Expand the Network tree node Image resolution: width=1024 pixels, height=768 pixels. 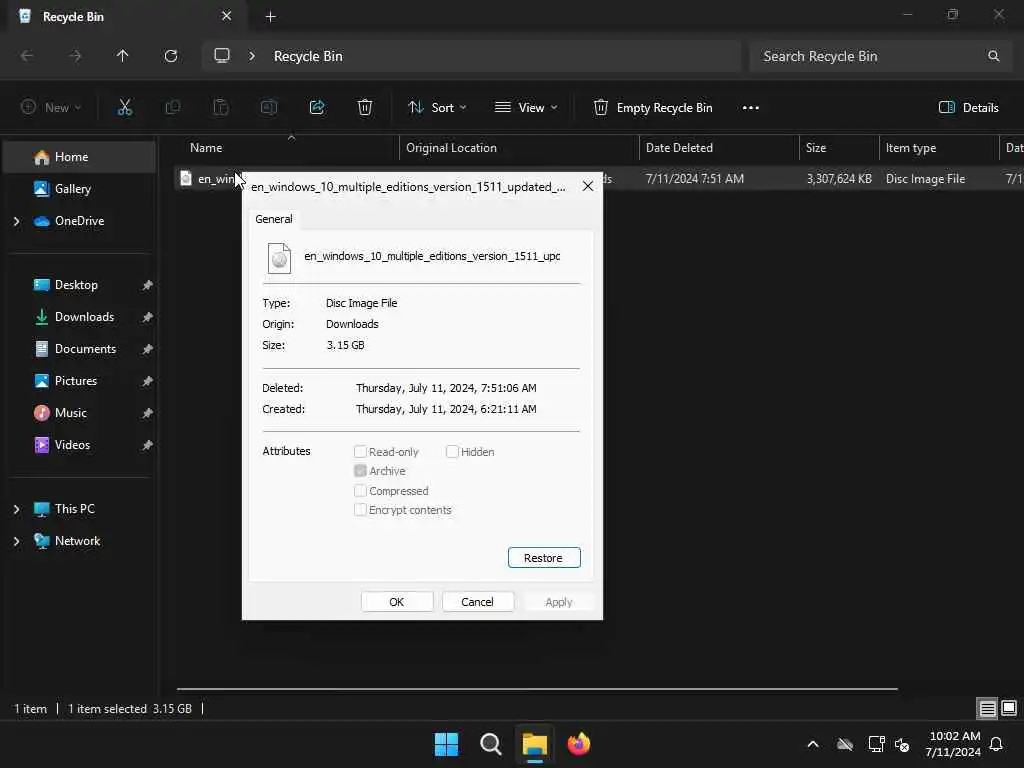click(x=17, y=541)
